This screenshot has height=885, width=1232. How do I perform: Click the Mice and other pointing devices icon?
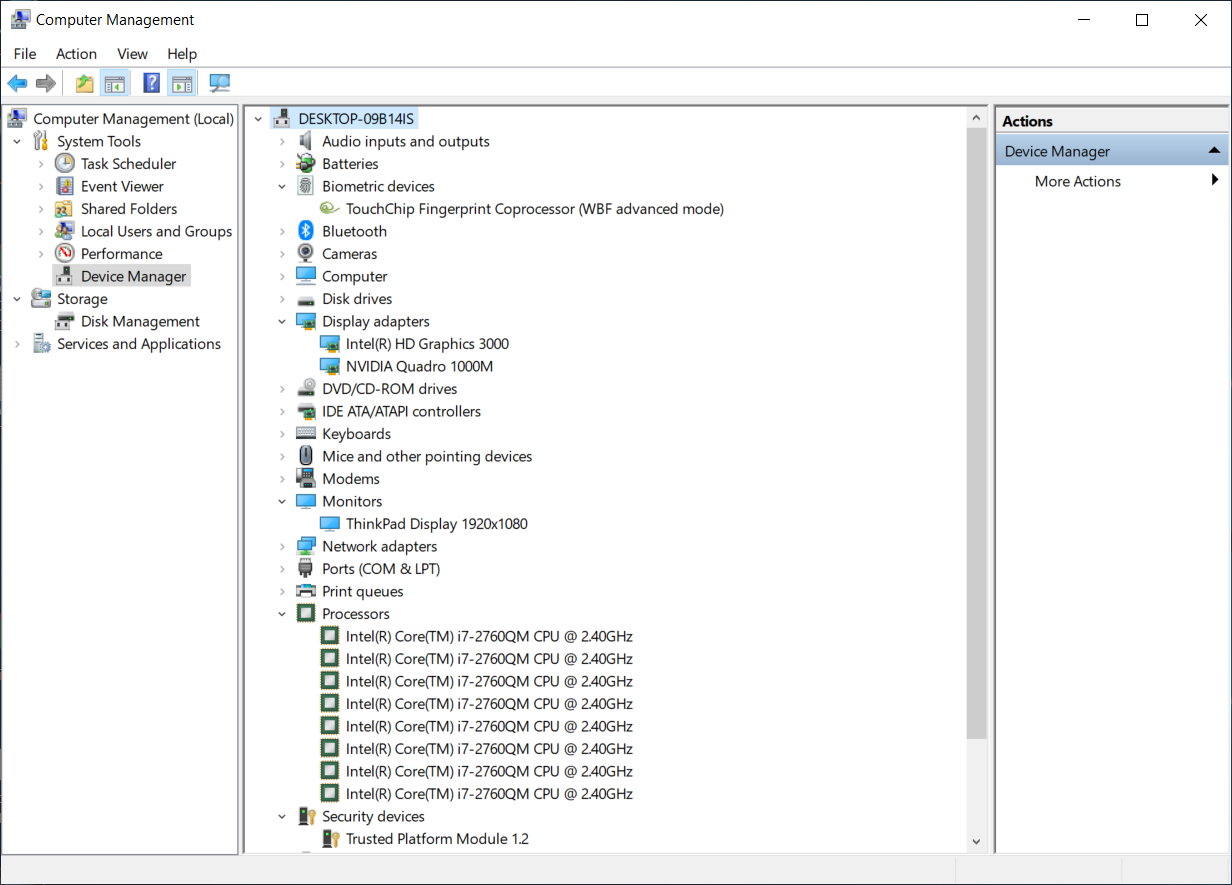coord(306,456)
